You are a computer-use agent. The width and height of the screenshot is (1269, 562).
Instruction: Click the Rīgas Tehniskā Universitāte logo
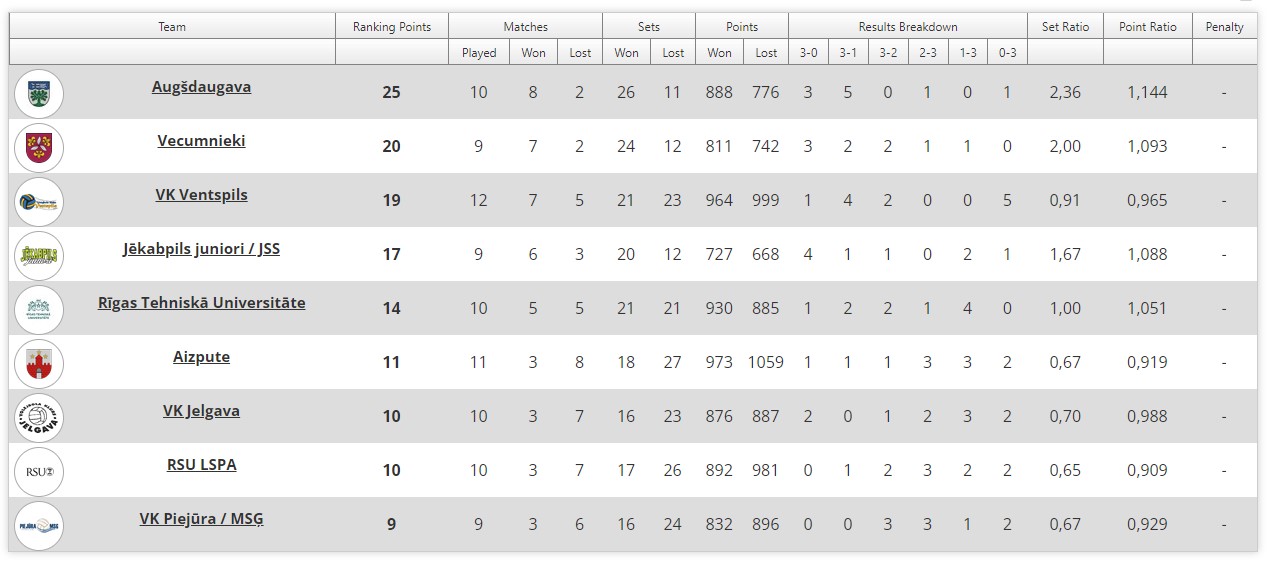pyautogui.click(x=39, y=309)
